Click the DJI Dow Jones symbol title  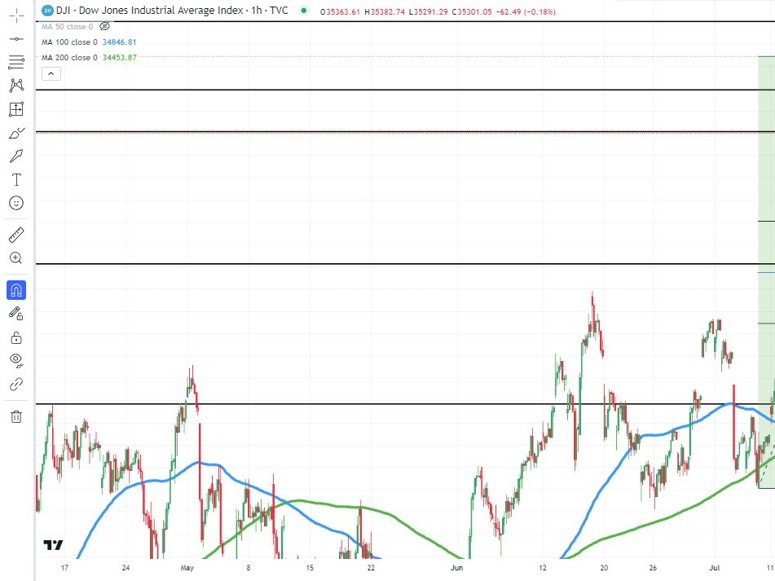[x=172, y=10]
